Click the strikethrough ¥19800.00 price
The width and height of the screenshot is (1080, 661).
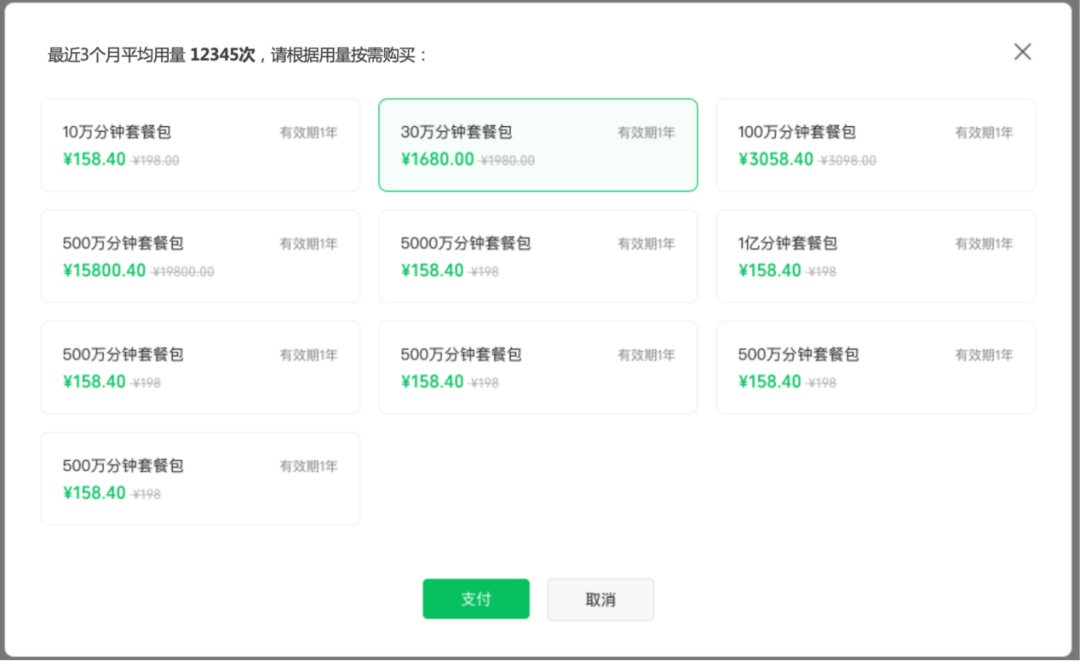click(183, 272)
